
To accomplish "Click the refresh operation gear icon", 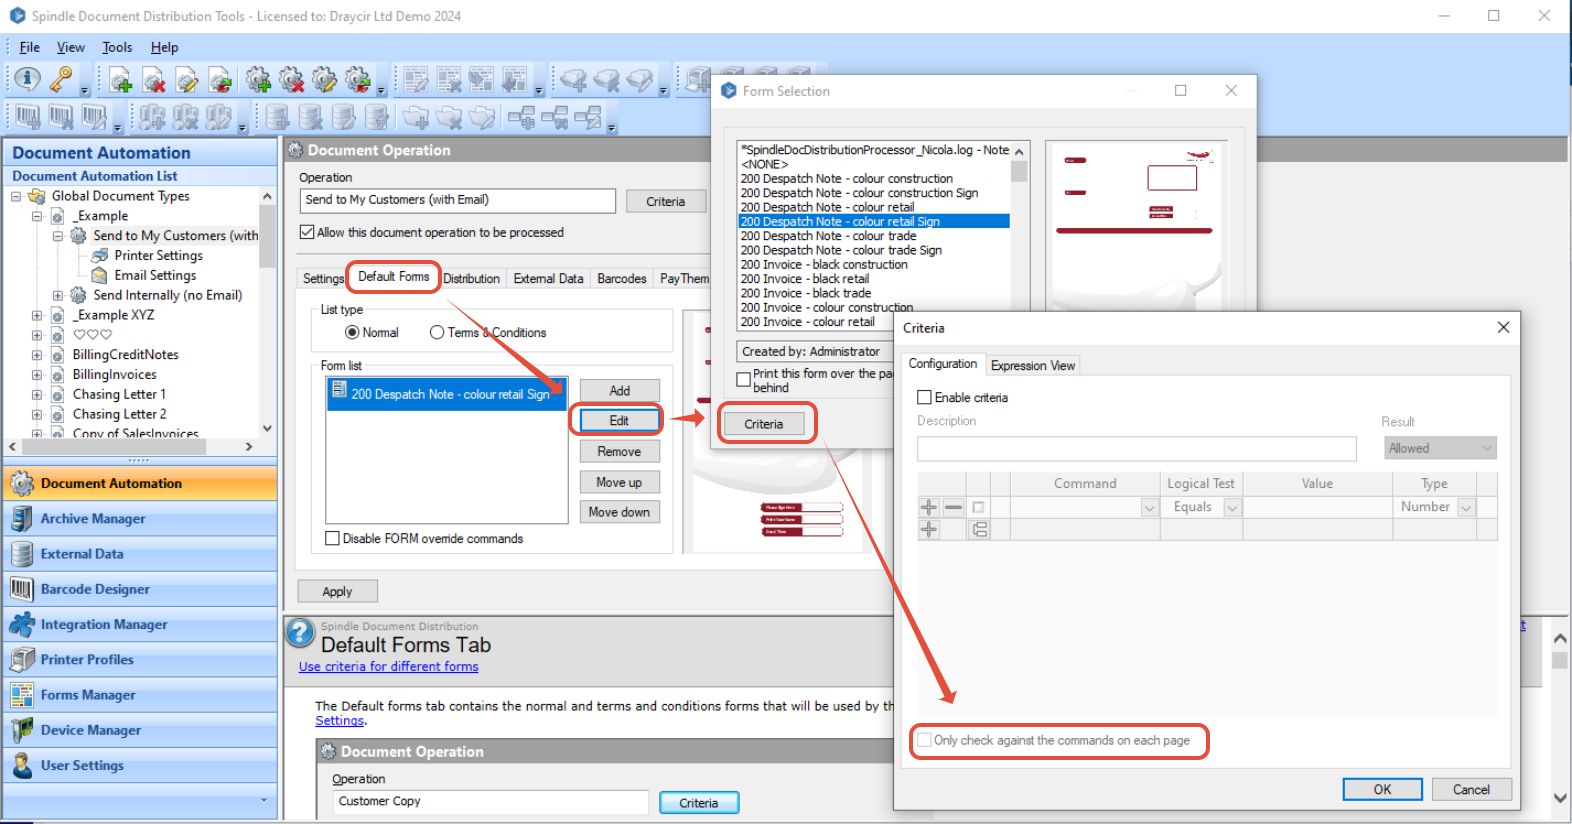I will (x=357, y=80).
